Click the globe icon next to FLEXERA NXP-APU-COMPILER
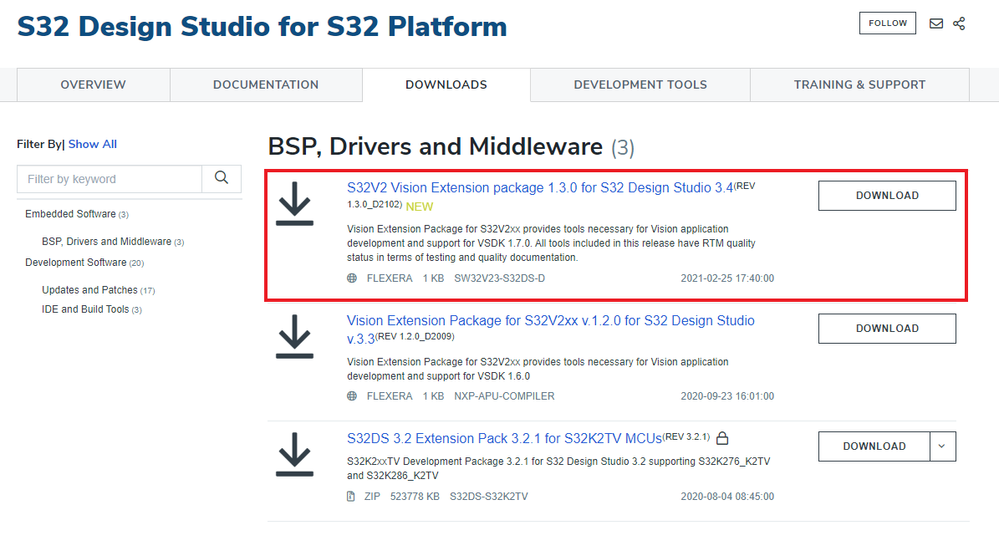Screen dimensions: 999x536 352,396
